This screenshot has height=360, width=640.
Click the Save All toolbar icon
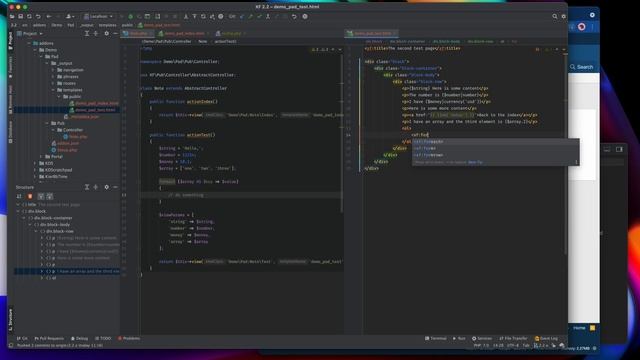pyautogui.click(x=21, y=16)
